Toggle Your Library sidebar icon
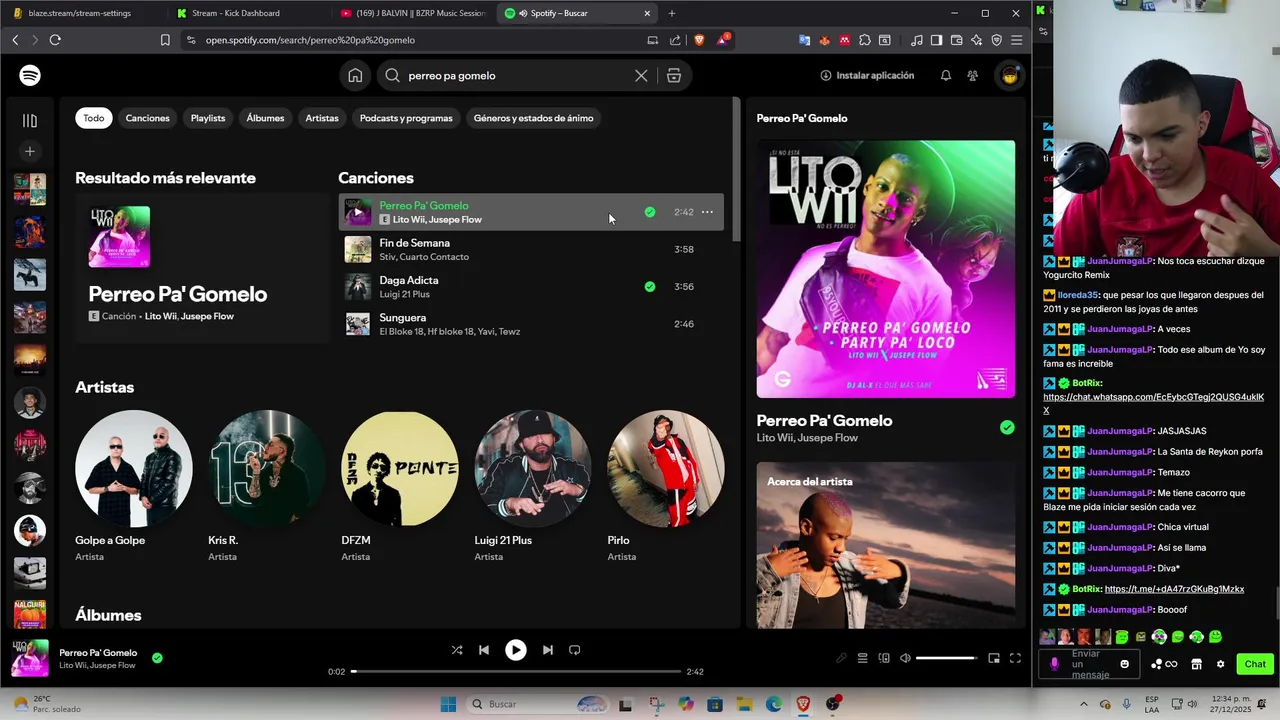This screenshot has height=720, width=1280. [30, 120]
